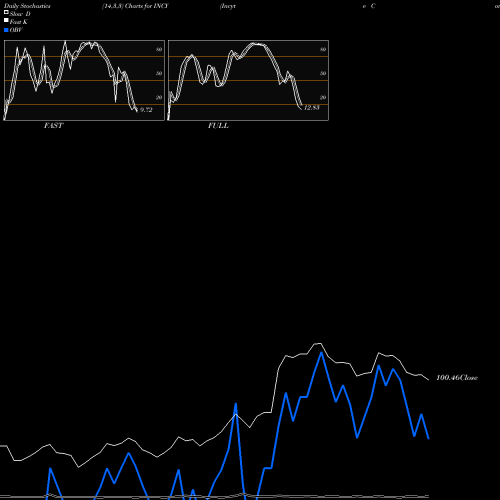Click the Fast K legend swatch
This screenshot has width=500, height=500.
coord(6,21)
